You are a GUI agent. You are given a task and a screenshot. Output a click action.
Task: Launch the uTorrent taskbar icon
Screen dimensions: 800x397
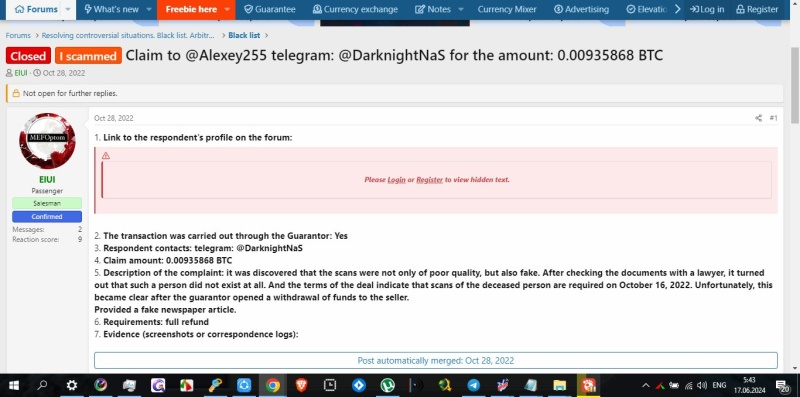click(x=388, y=385)
